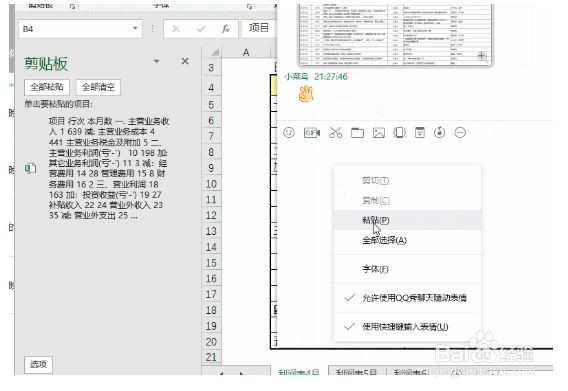Open the table screenshot thumbnail in chat

395,35
